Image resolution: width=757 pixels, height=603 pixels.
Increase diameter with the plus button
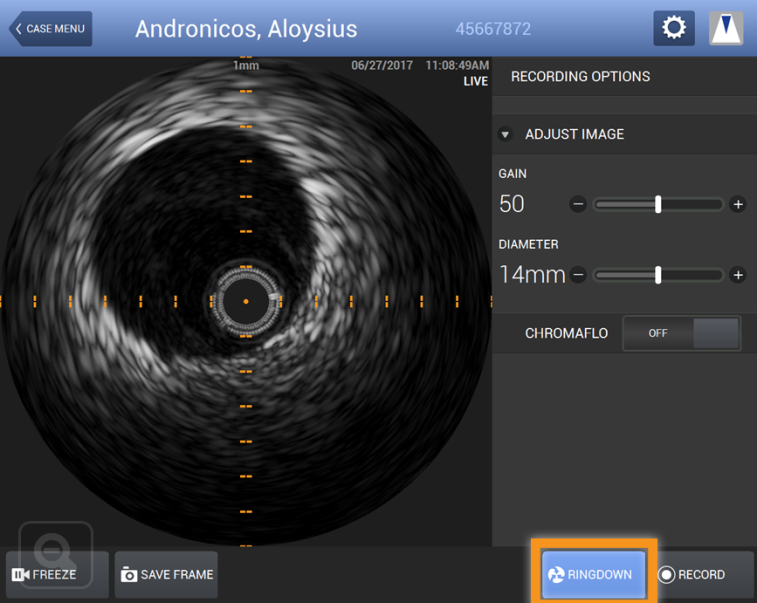tap(738, 275)
